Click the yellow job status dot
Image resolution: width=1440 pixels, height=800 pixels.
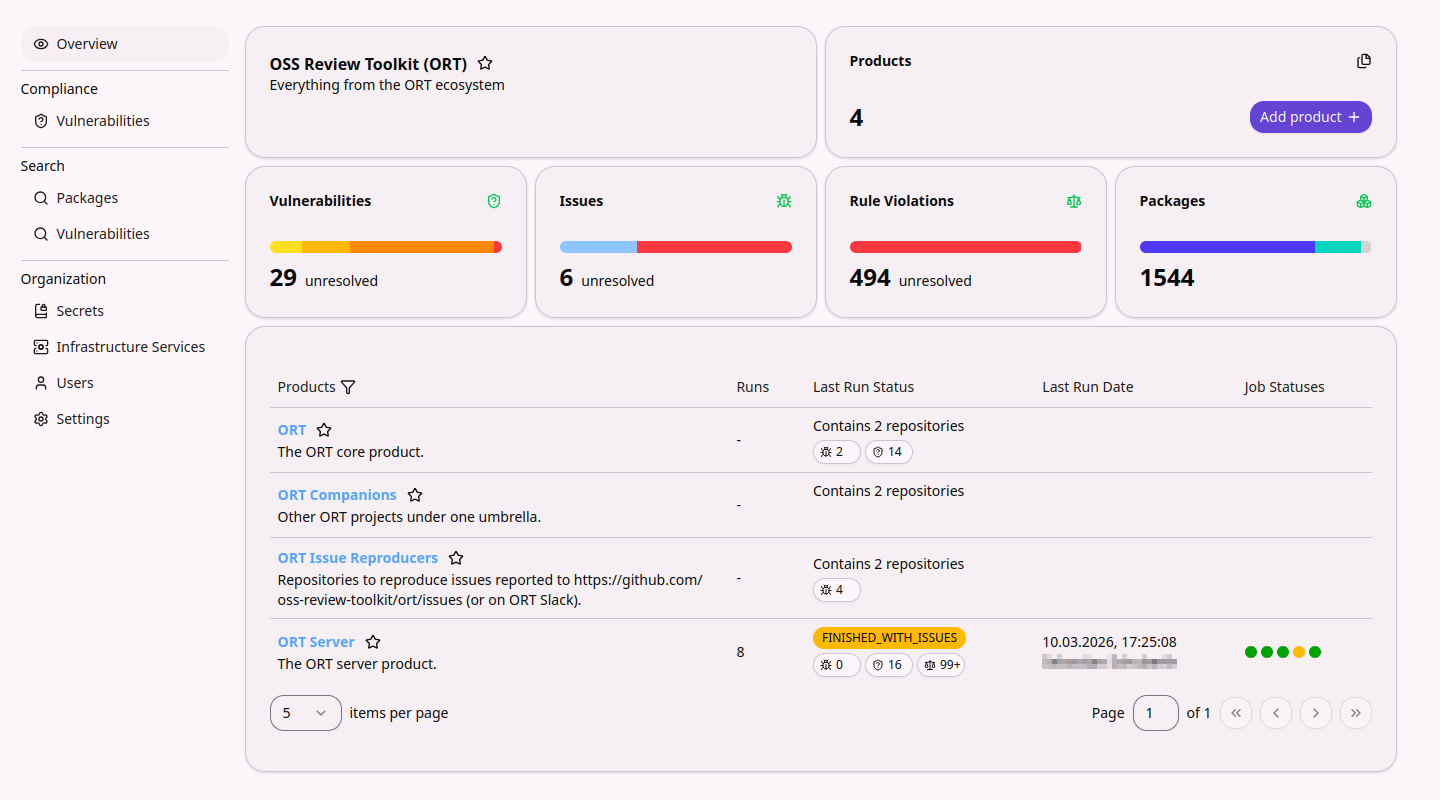1299,652
